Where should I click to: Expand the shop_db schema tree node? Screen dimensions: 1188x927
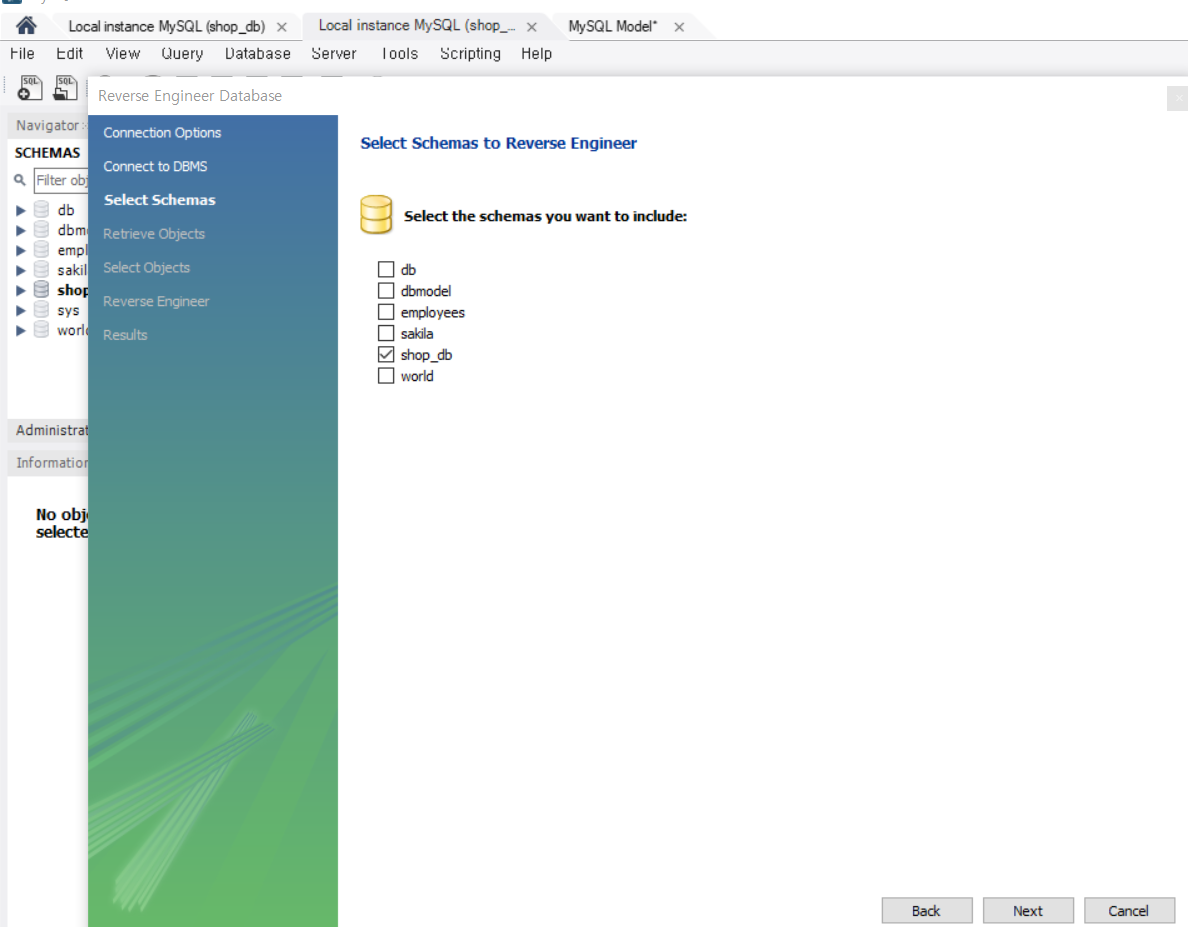(20, 290)
